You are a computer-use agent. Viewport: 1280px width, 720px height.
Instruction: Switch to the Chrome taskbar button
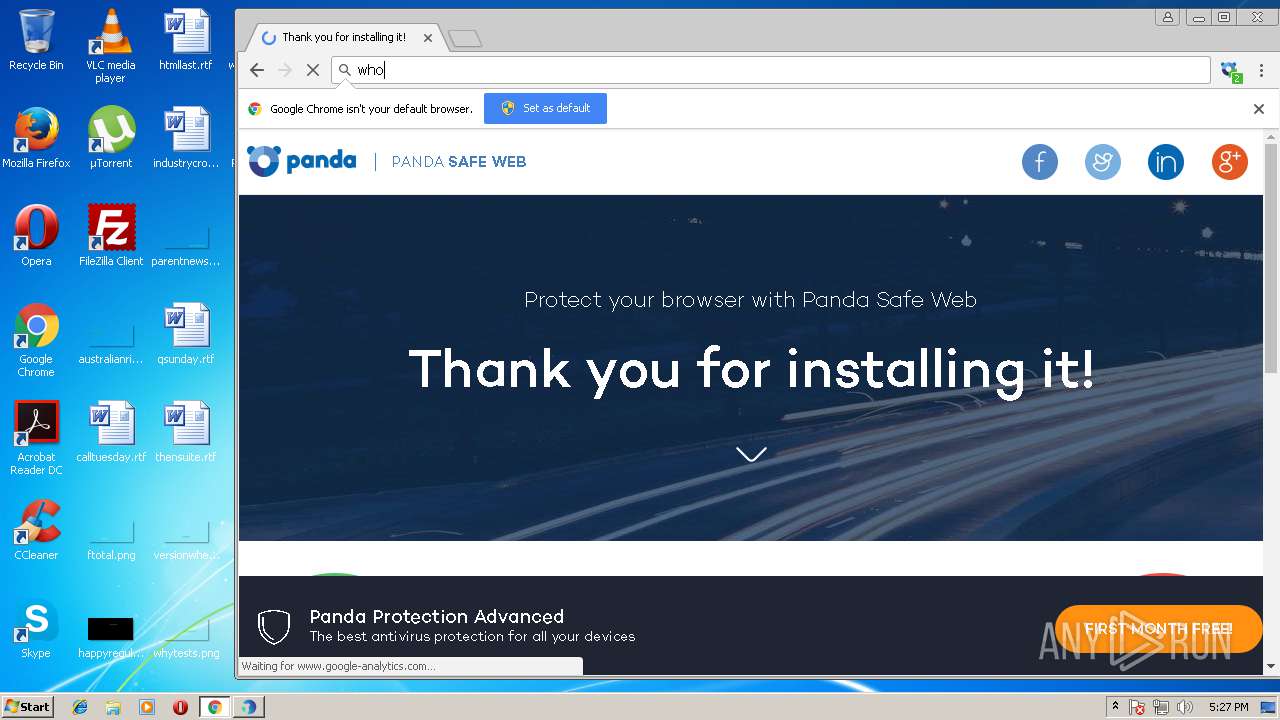click(x=214, y=707)
